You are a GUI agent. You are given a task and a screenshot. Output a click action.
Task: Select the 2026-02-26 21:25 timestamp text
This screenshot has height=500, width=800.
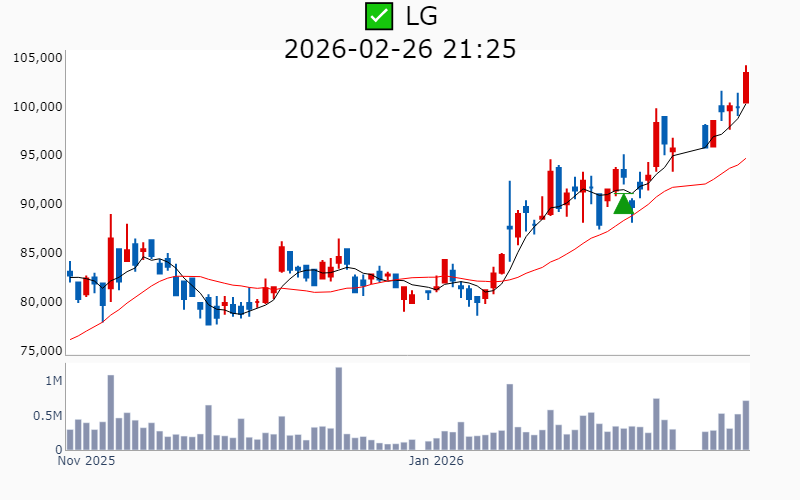coord(400,48)
